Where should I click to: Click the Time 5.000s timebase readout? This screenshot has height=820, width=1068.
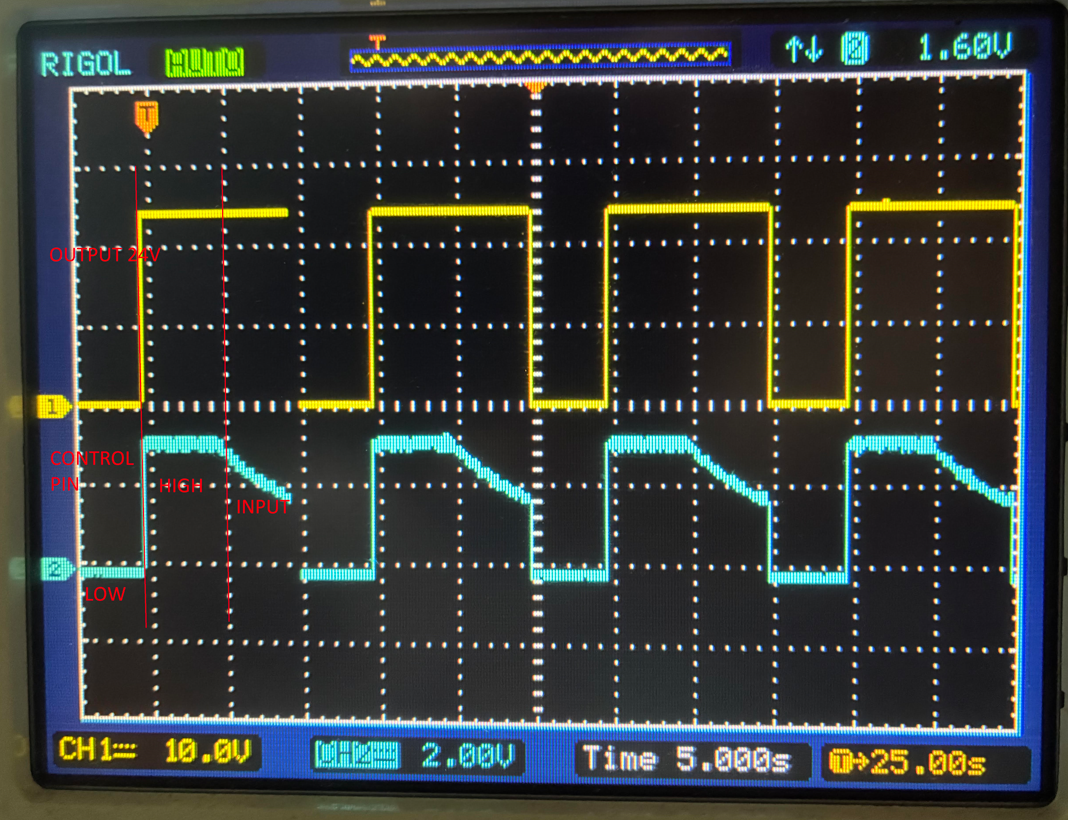(x=689, y=759)
